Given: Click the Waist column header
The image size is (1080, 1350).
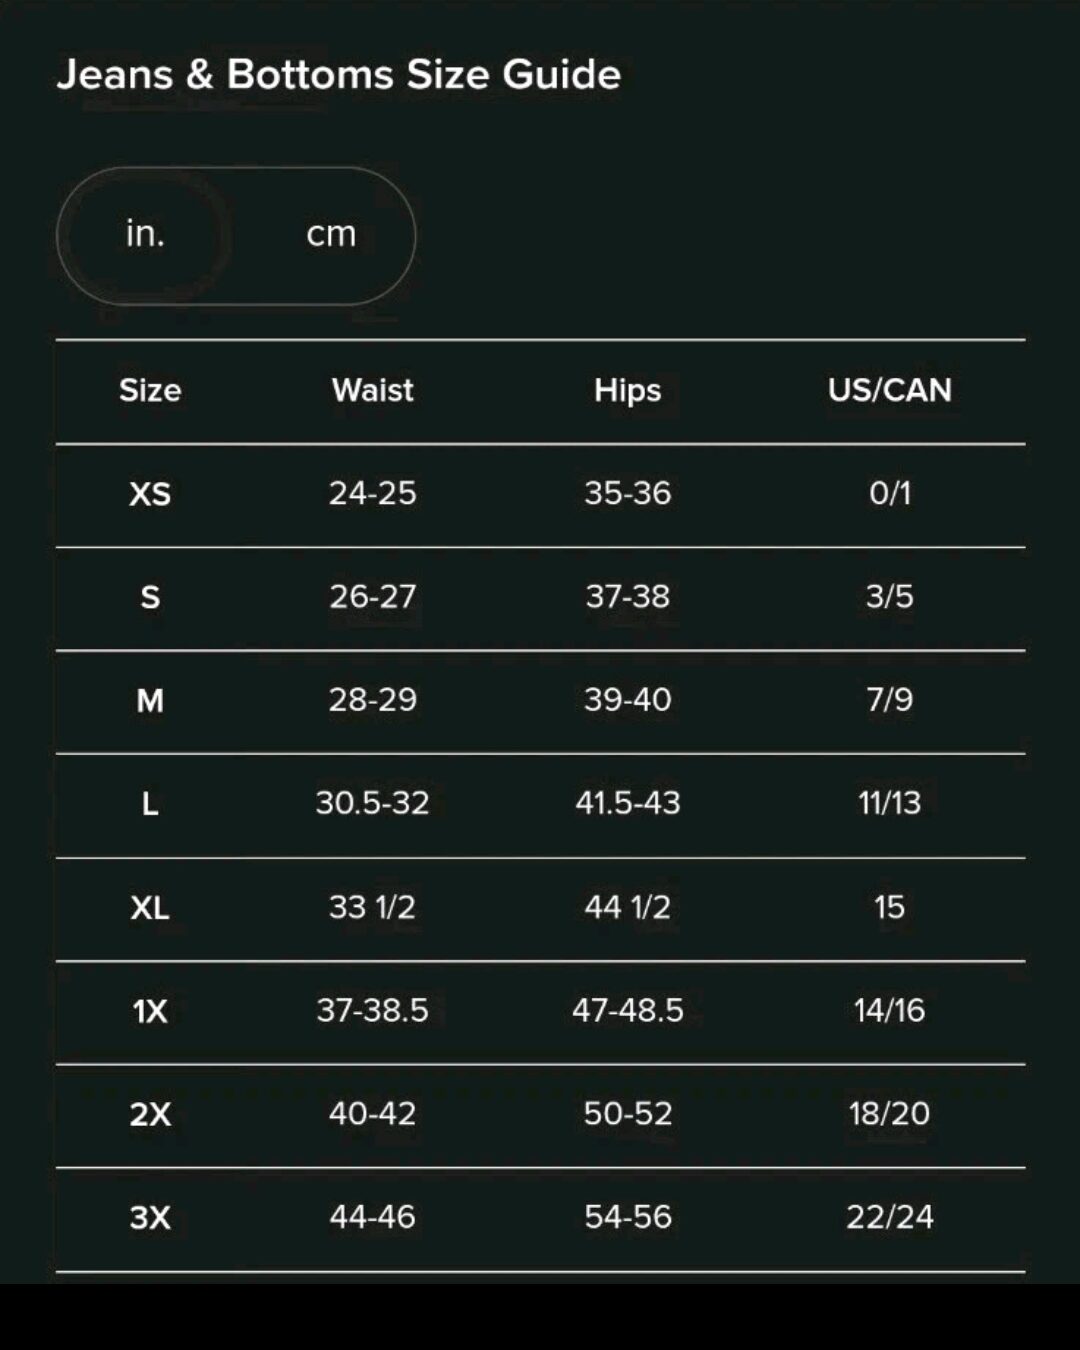Looking at the screenshot, I should coord(372,390).
